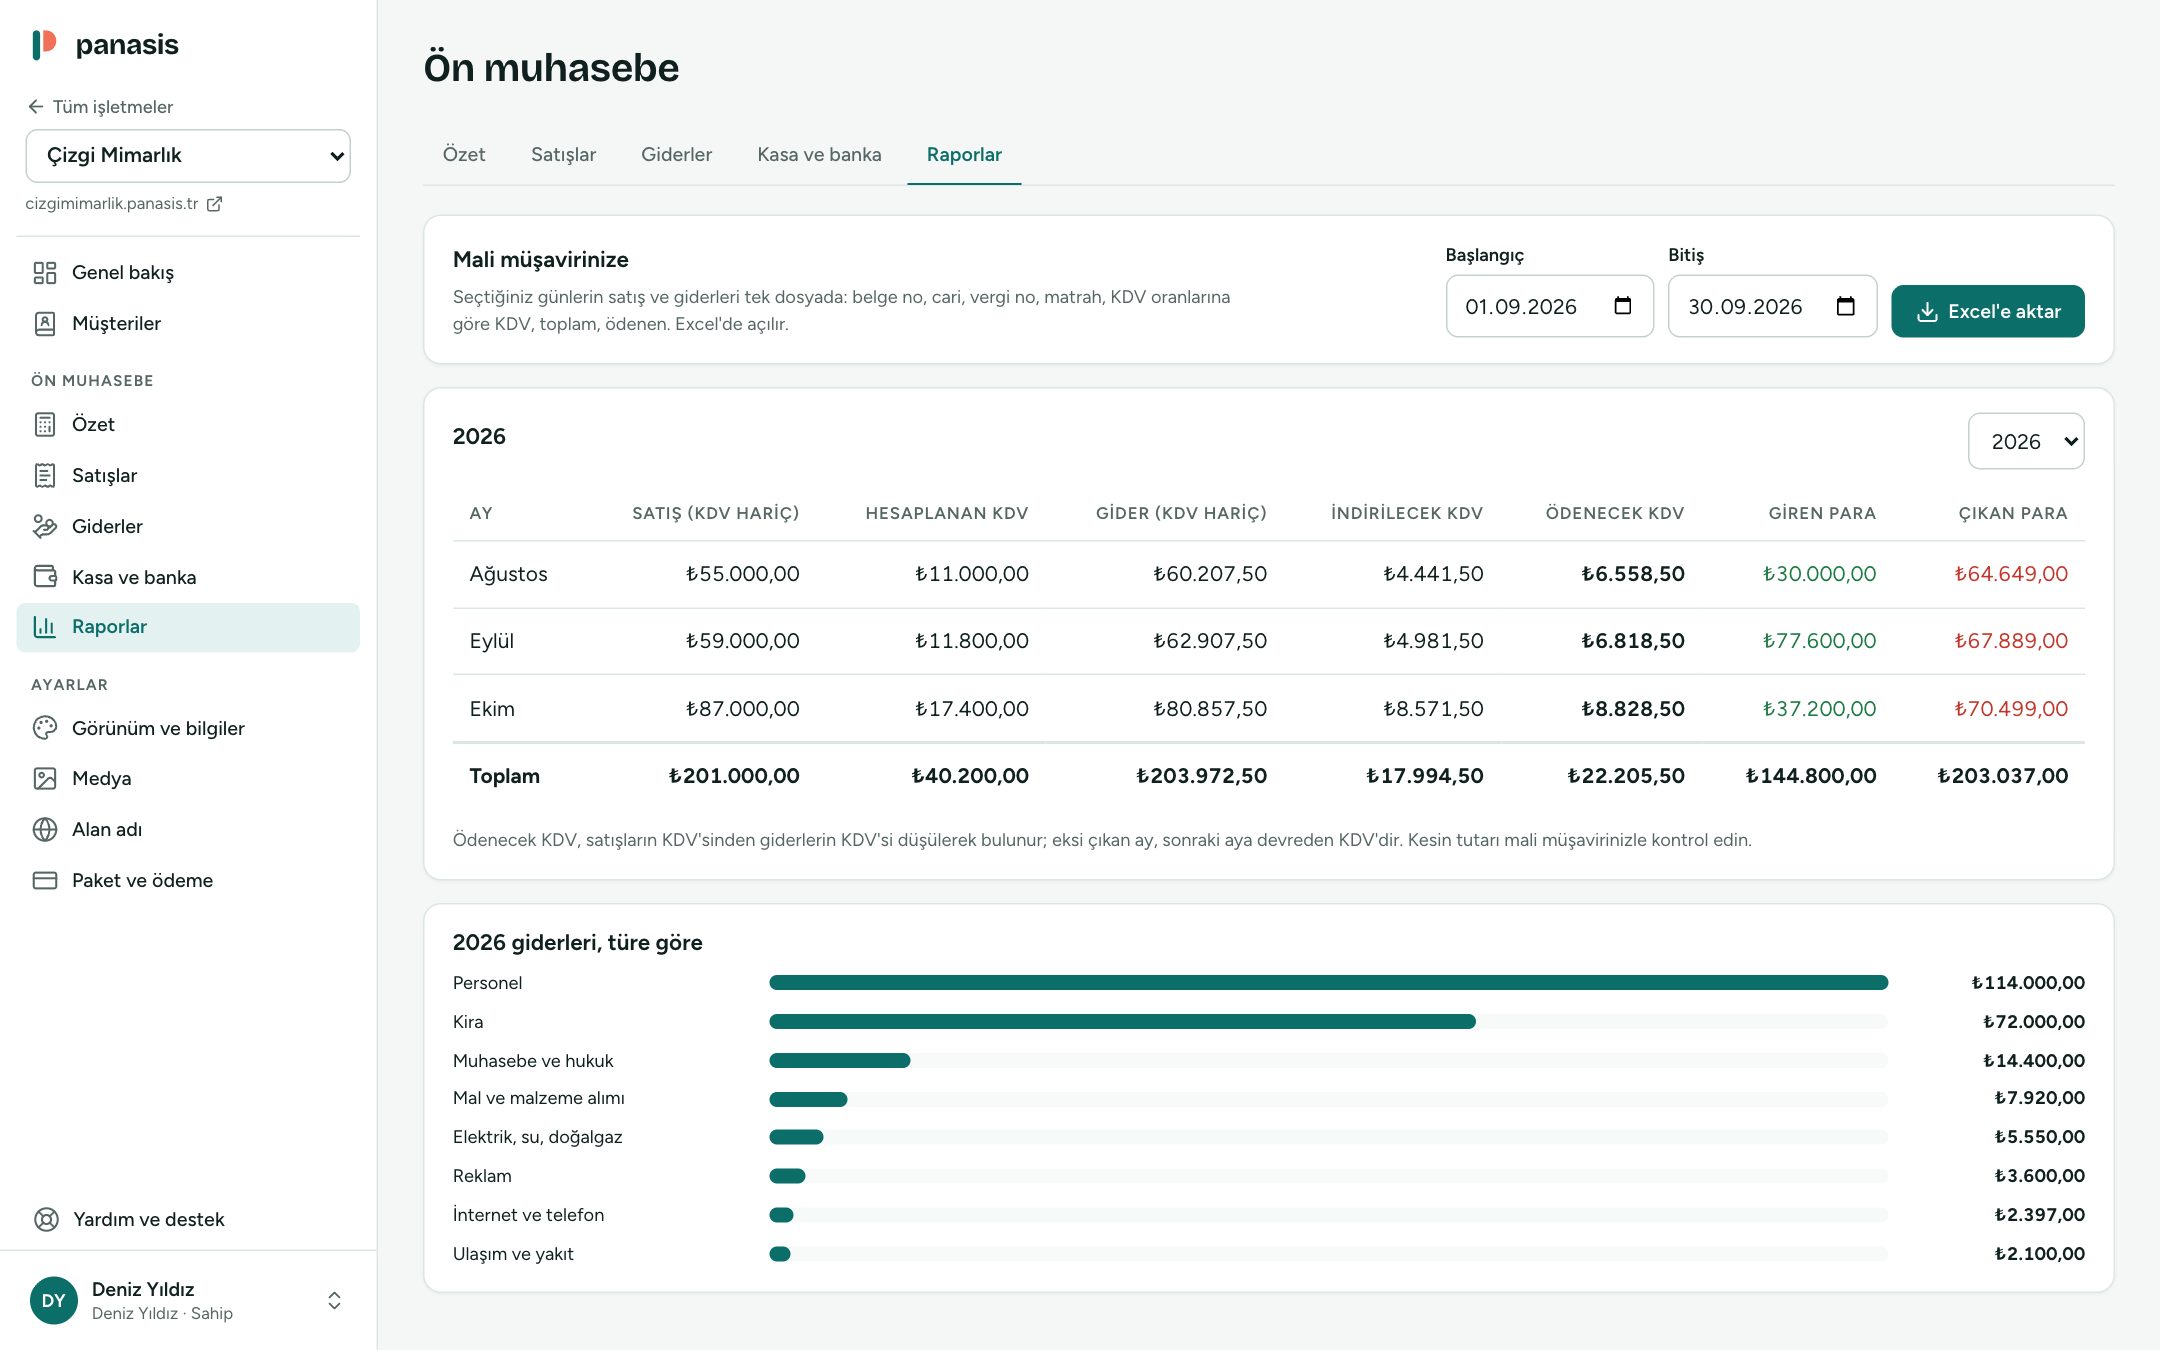2160x1350 pixels.
Task: Switch to the Giderler tab
Action: click(677, 155)
